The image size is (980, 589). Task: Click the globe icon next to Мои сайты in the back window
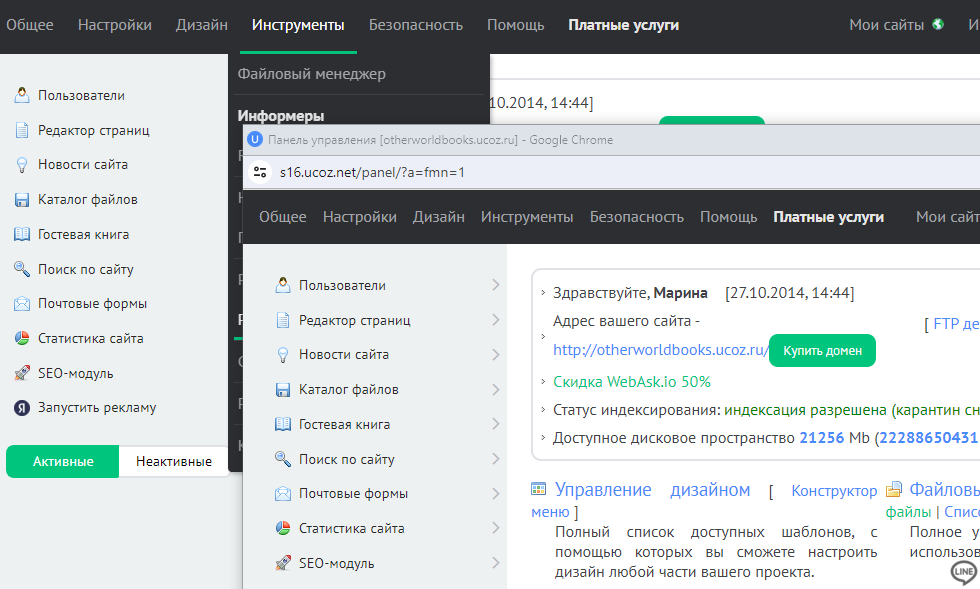[938, 24]
